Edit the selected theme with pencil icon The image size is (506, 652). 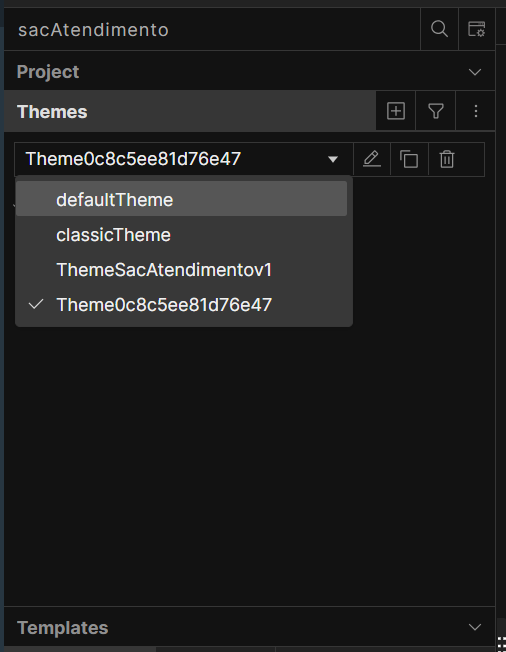pos(372,159)
